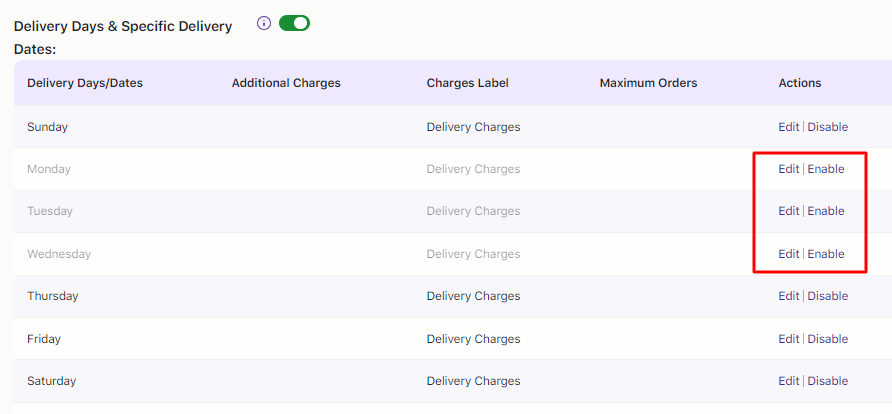
Task: Enable Wednesday delivery day
Action: [826, 254]
